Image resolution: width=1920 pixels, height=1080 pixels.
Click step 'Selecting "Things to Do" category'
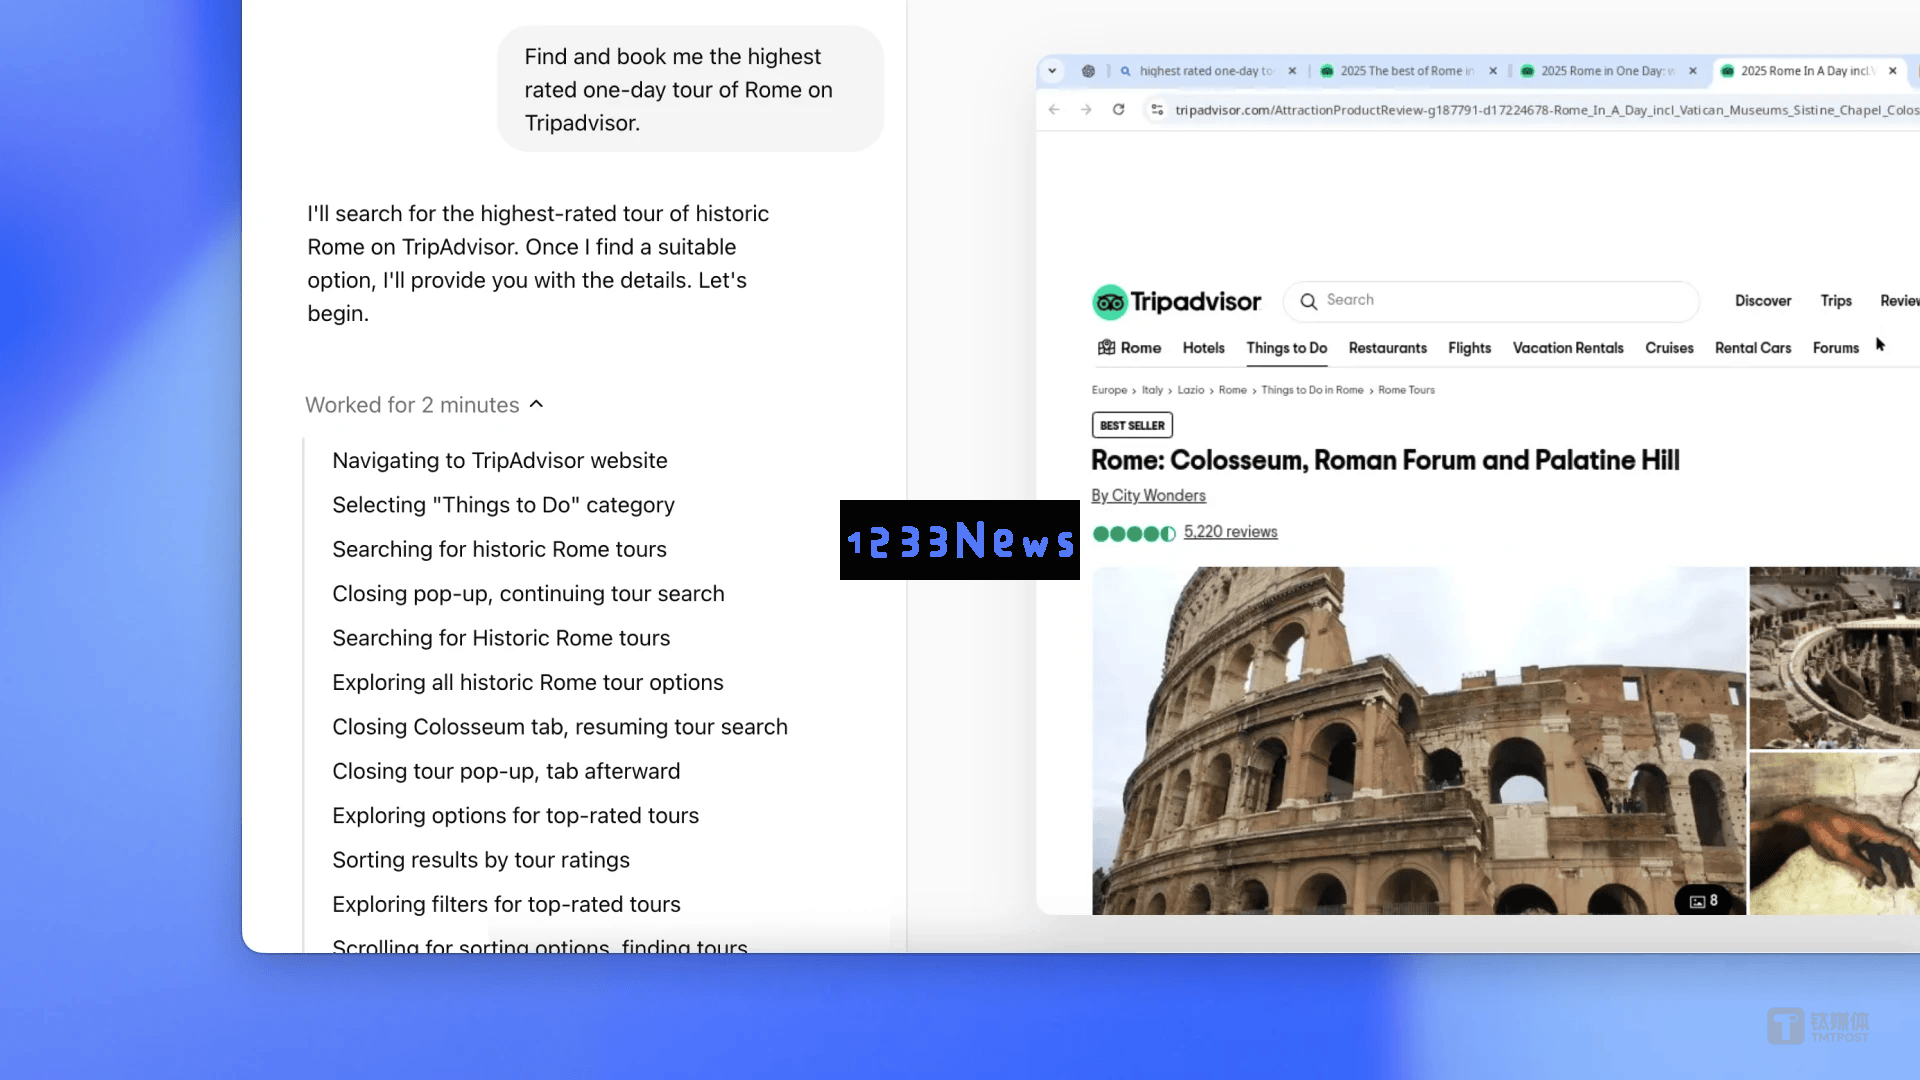503,505
